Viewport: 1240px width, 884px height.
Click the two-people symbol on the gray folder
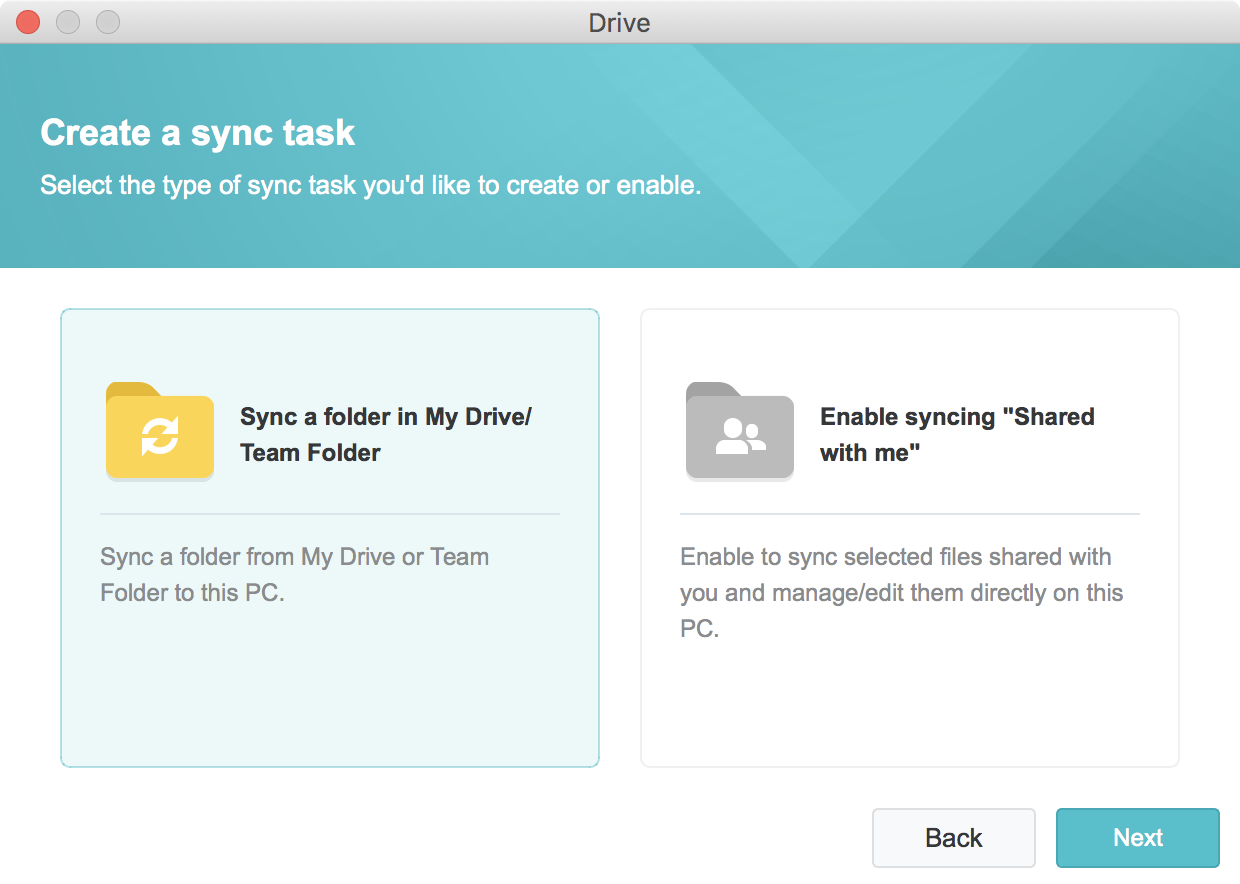tap(741, 437)
